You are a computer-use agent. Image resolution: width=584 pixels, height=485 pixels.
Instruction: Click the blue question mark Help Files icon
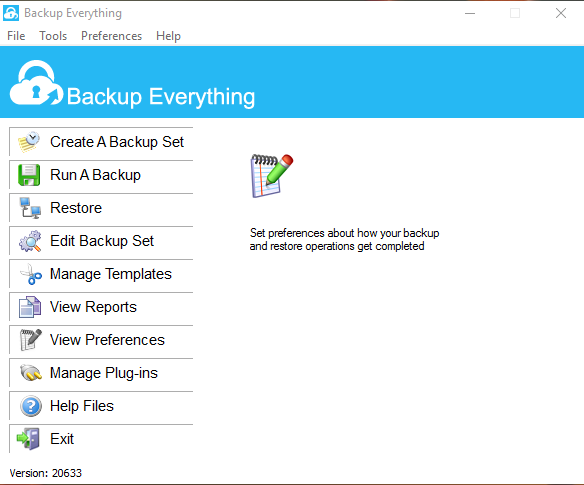(31, 406)
